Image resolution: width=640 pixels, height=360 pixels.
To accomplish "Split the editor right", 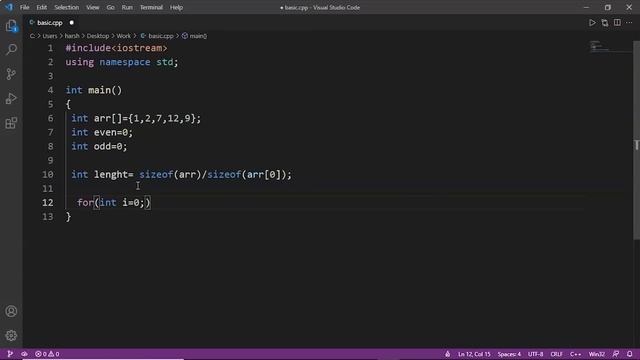I will pos(617,23).
